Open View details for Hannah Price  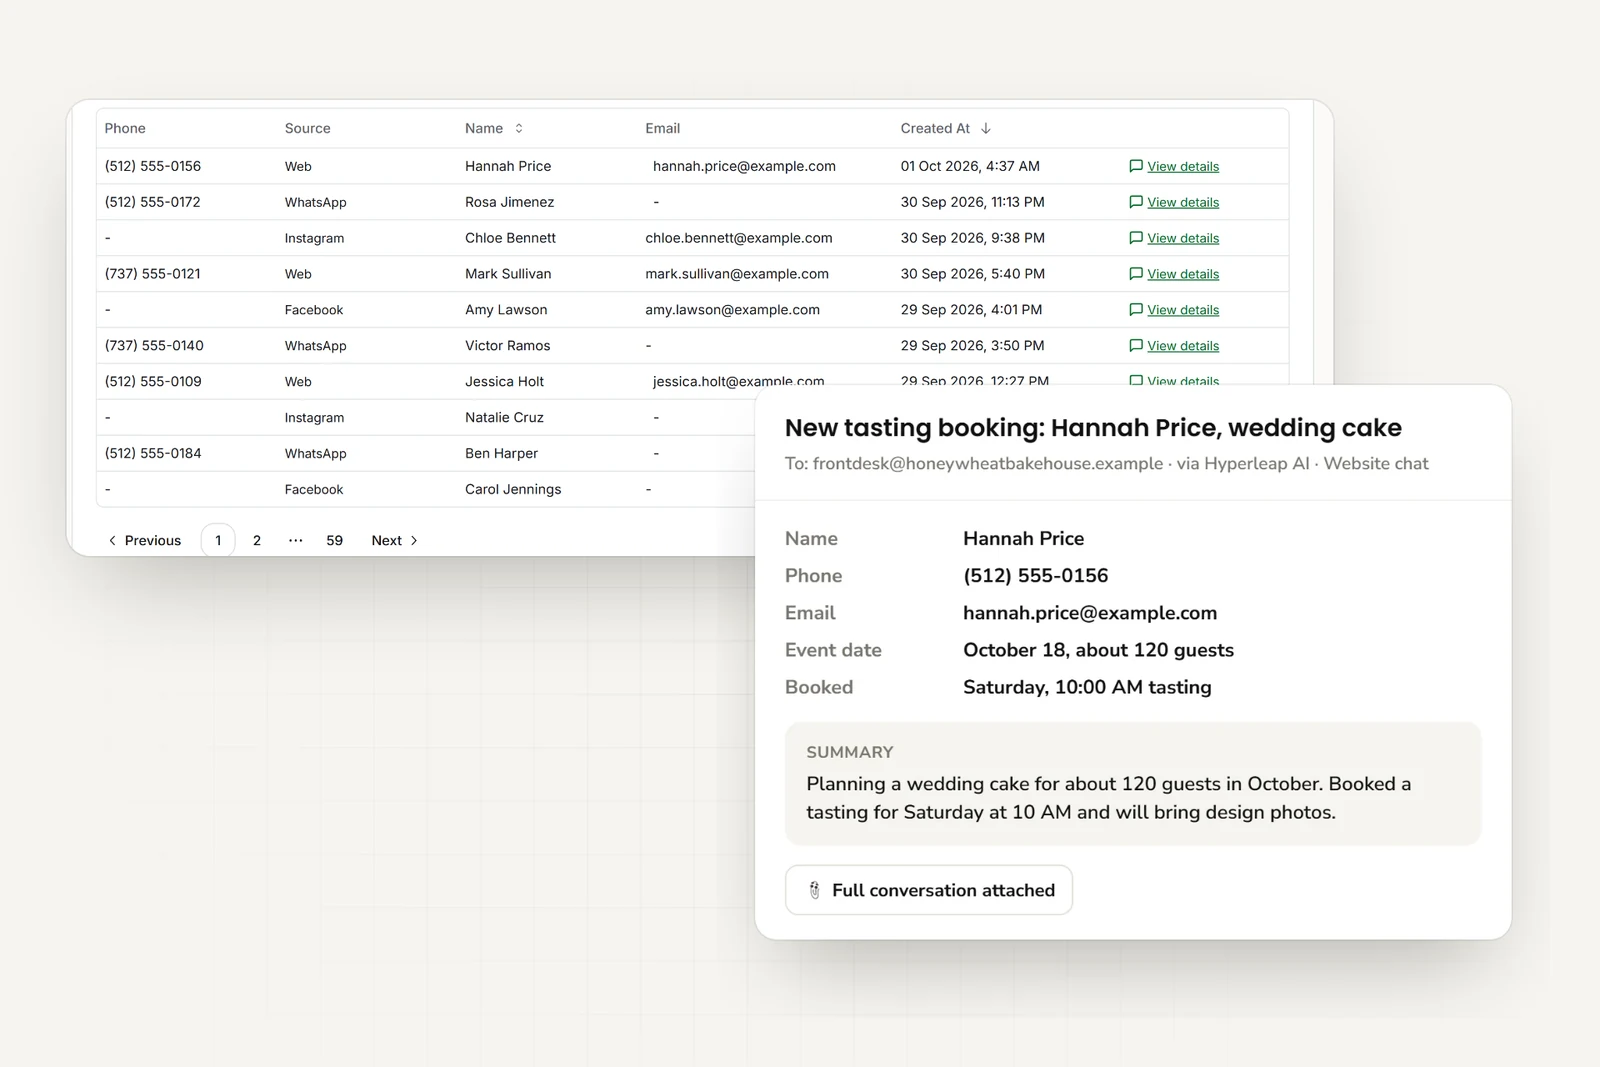[x=1183, y=167]
